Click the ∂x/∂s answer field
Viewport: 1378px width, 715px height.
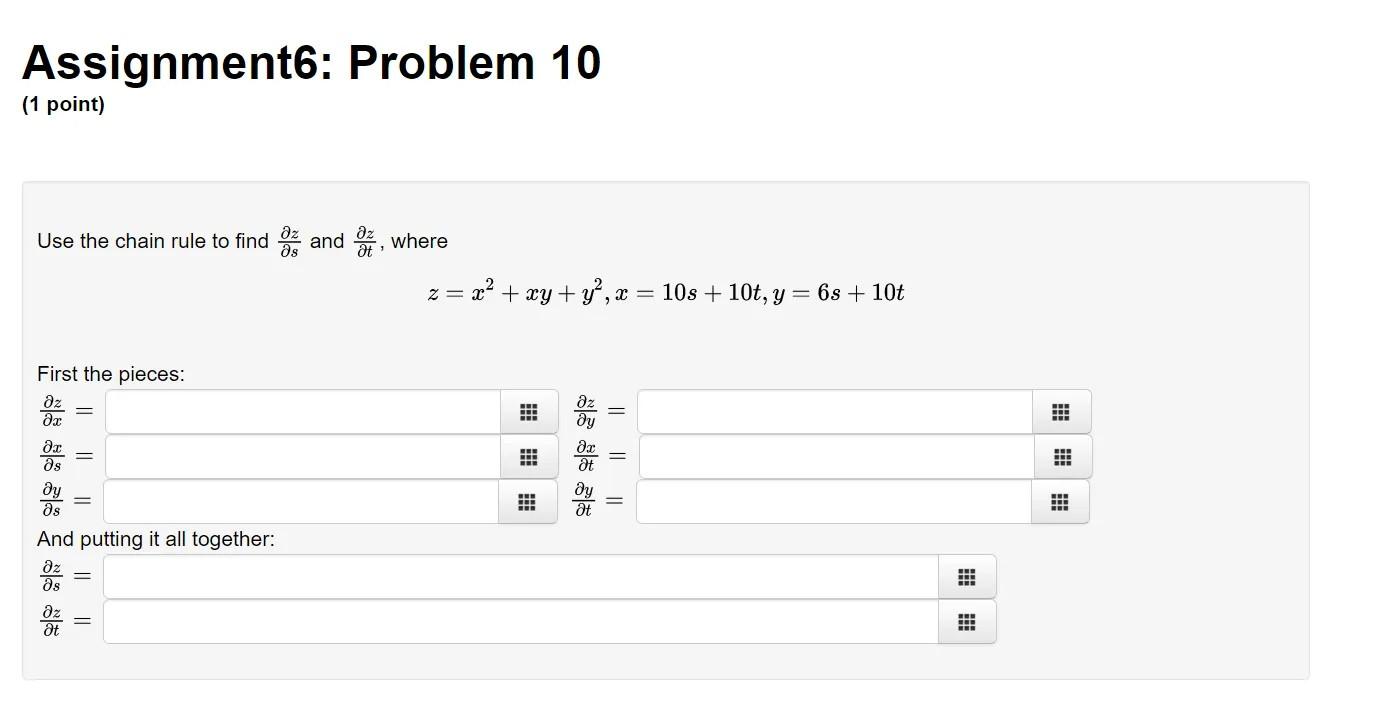point(300,456)
